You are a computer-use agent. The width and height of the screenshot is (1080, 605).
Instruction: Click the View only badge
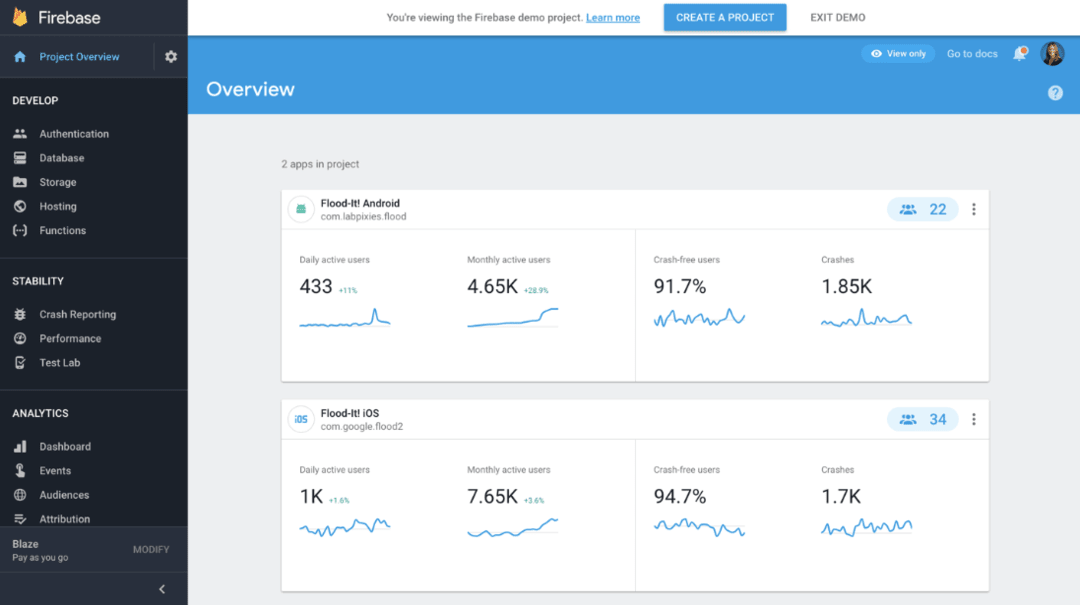pos(897,53)
